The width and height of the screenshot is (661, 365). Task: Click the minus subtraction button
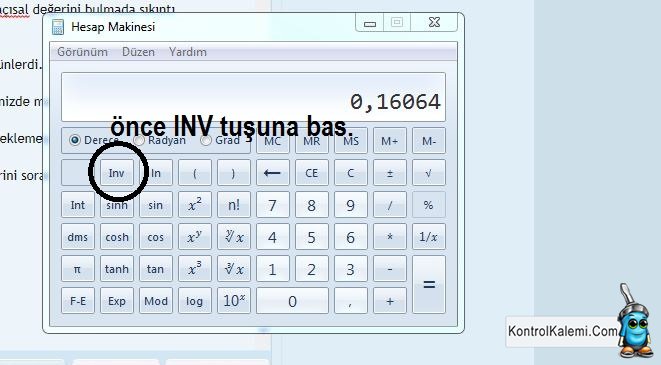[x=390, y=269]
